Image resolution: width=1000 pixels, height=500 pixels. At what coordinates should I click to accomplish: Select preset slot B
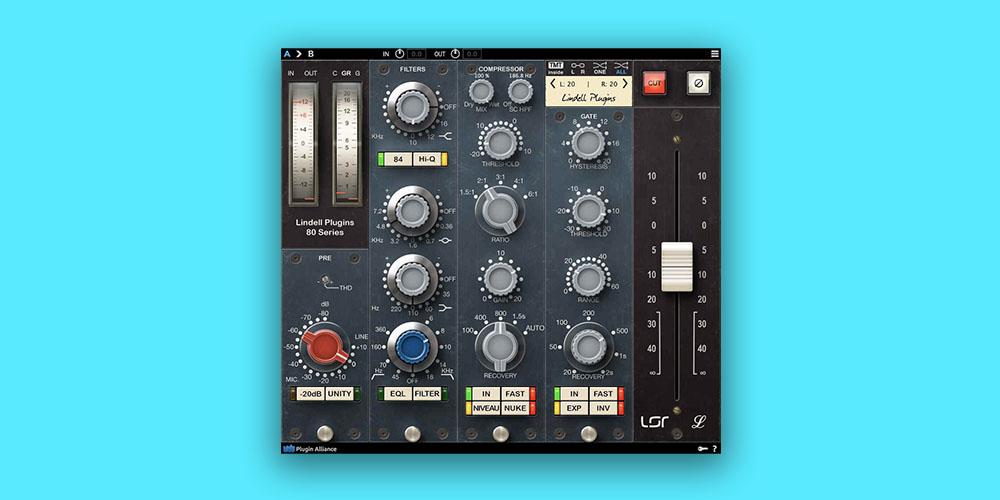pos(311,54)
